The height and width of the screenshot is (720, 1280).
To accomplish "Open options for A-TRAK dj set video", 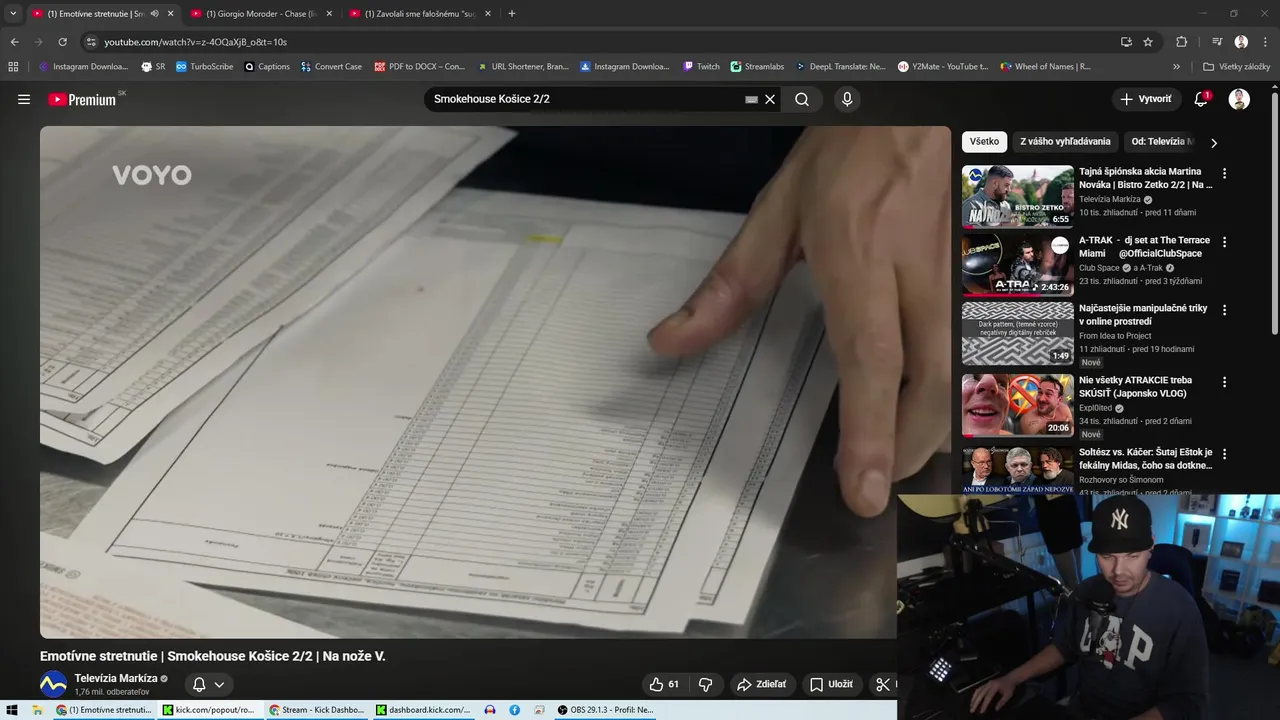I will pos(1224,242).
